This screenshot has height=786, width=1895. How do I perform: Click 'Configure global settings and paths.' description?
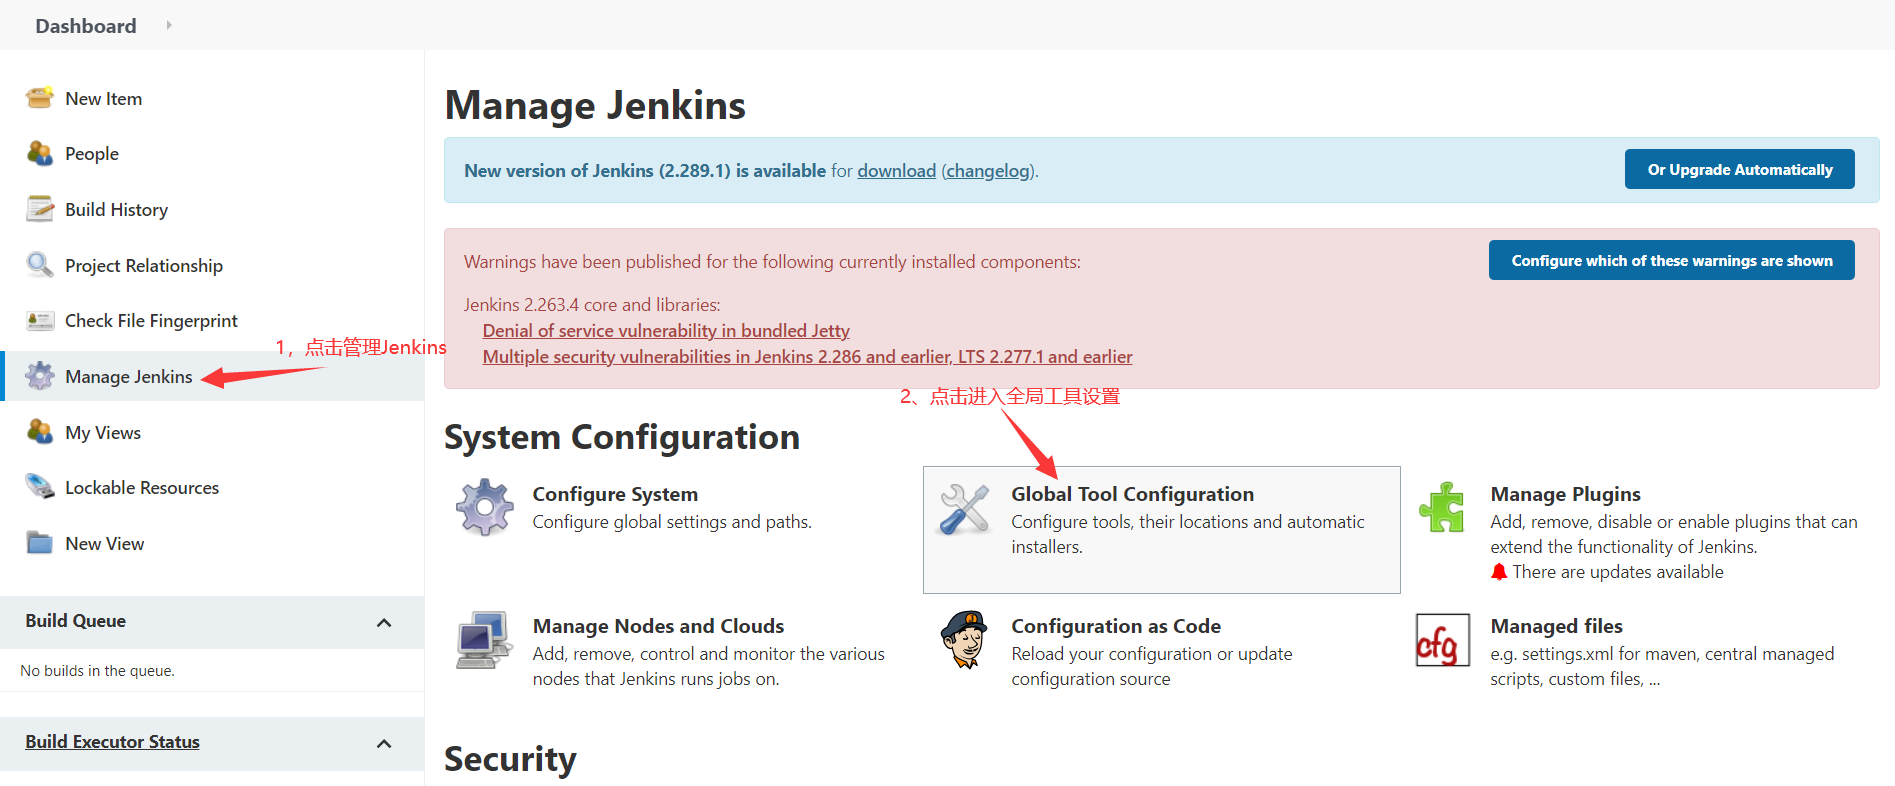pos(672,522)
